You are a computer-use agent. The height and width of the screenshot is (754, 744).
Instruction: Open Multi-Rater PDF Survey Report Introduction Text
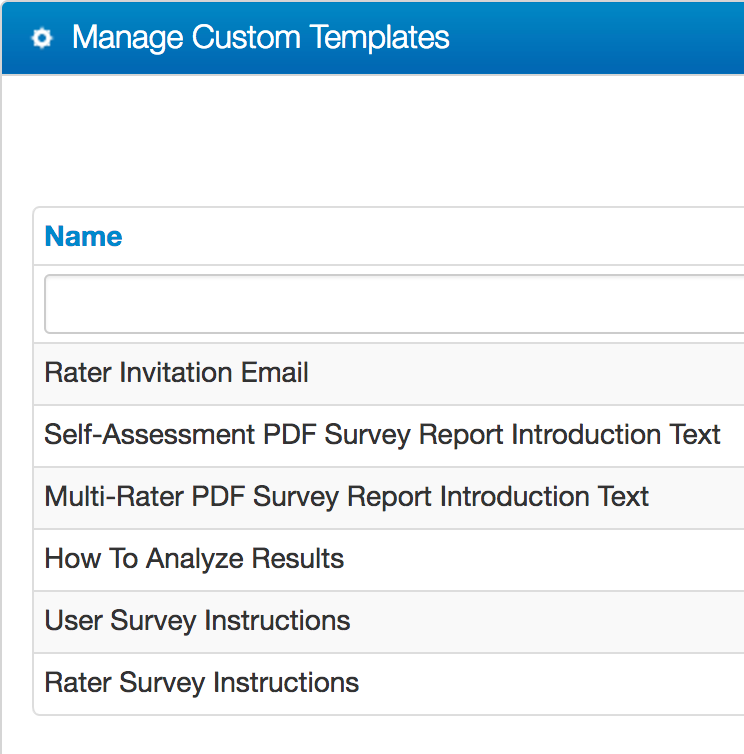(346, 497)
